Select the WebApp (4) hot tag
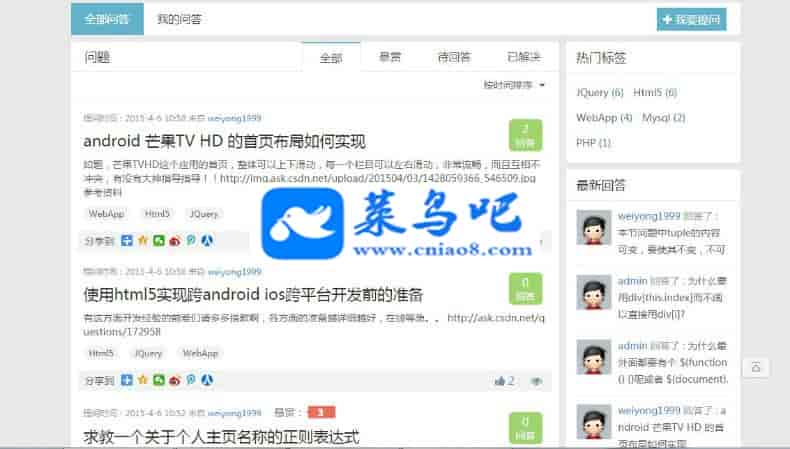This screenshot has height=449, width=790. coord(604,117)
